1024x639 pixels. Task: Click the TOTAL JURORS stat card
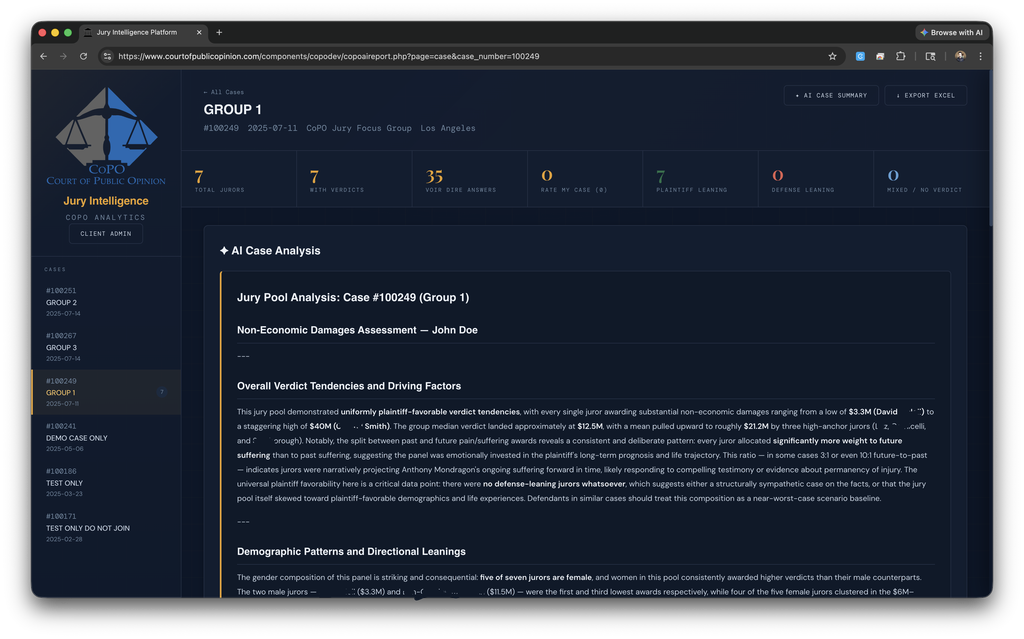point(239,179)
